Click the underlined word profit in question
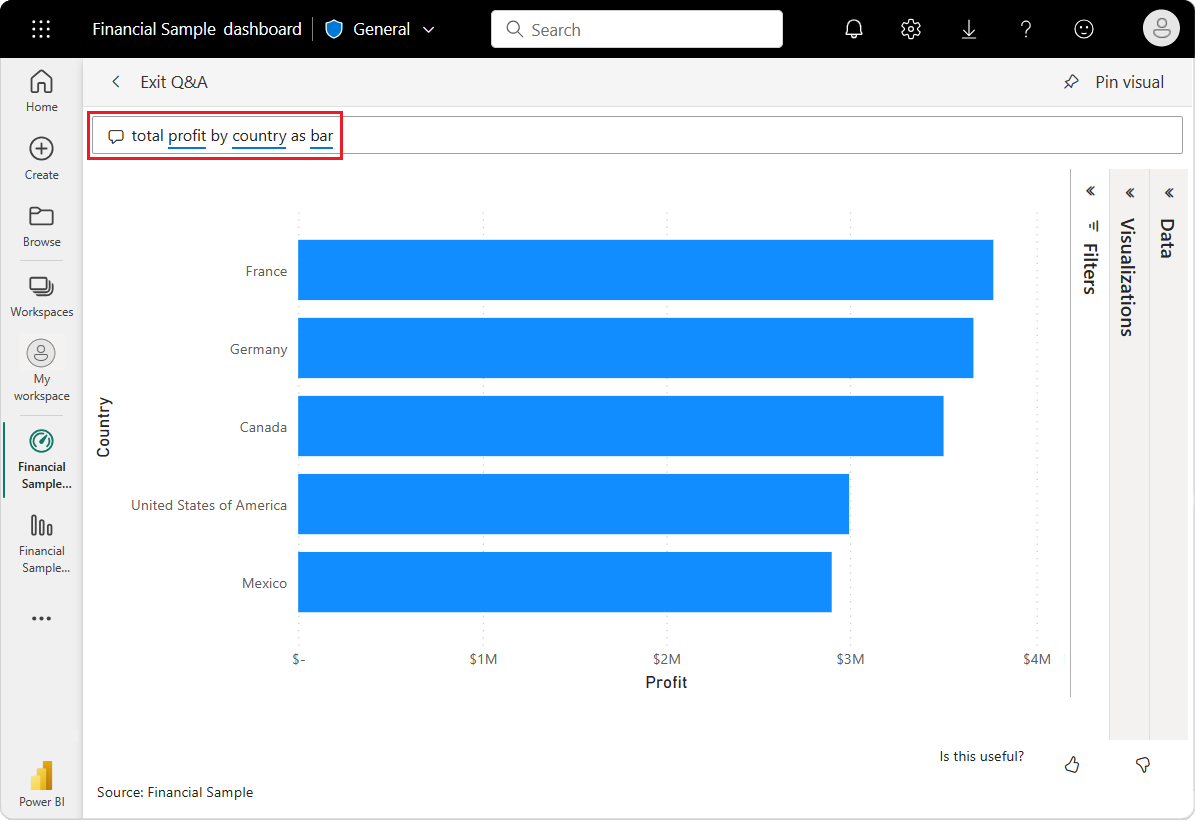Viewport: 1196px width, 821px height. click(187, 136)
